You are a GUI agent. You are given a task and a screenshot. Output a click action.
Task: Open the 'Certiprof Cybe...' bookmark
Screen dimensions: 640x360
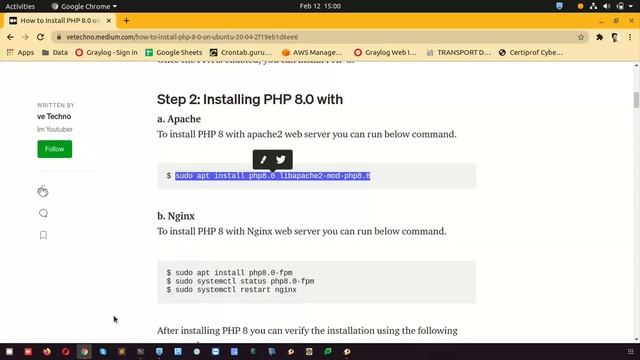[531, 52]
